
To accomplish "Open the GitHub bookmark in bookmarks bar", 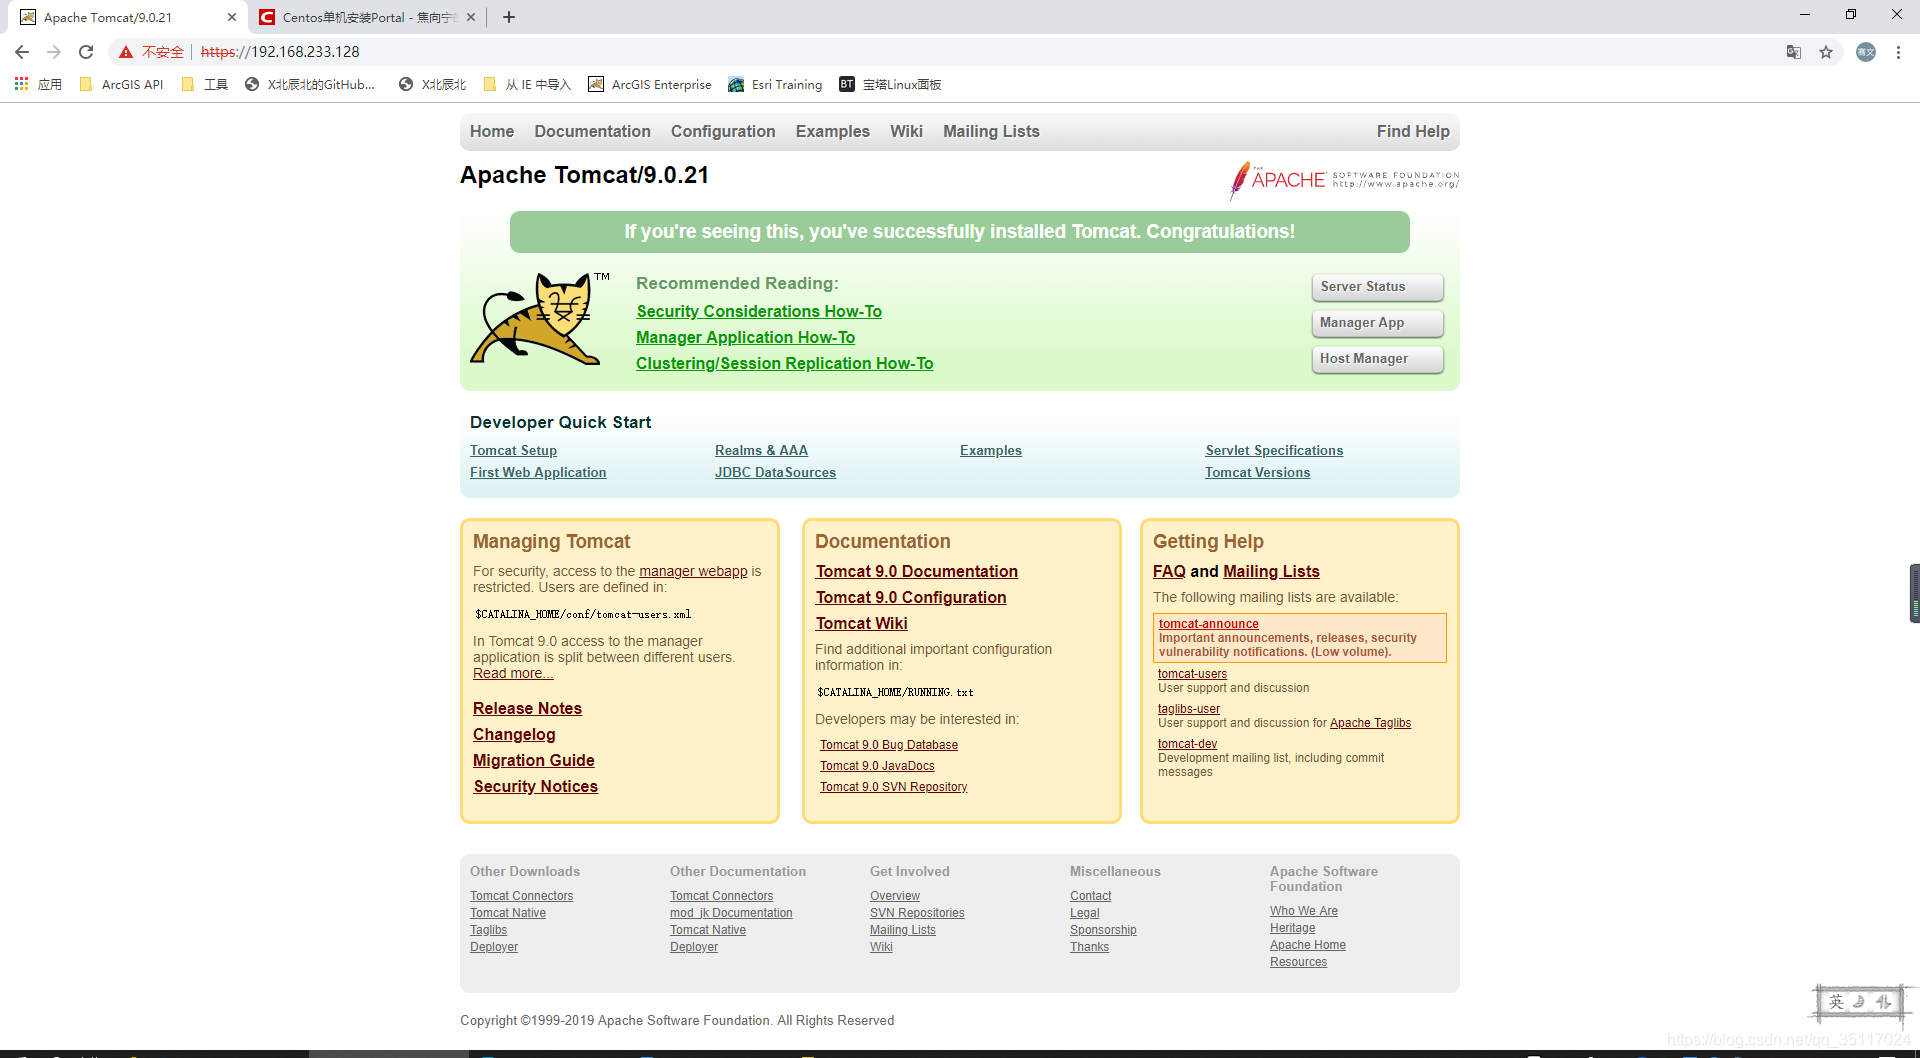I will point(310,85).
